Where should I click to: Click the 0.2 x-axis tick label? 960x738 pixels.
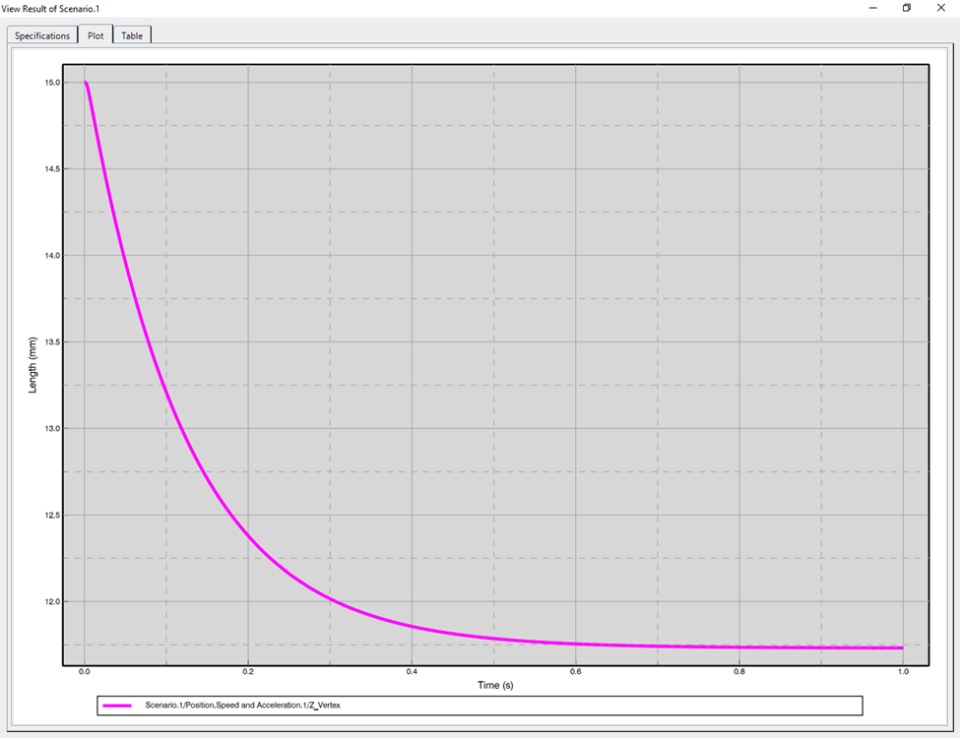(247, 671)
